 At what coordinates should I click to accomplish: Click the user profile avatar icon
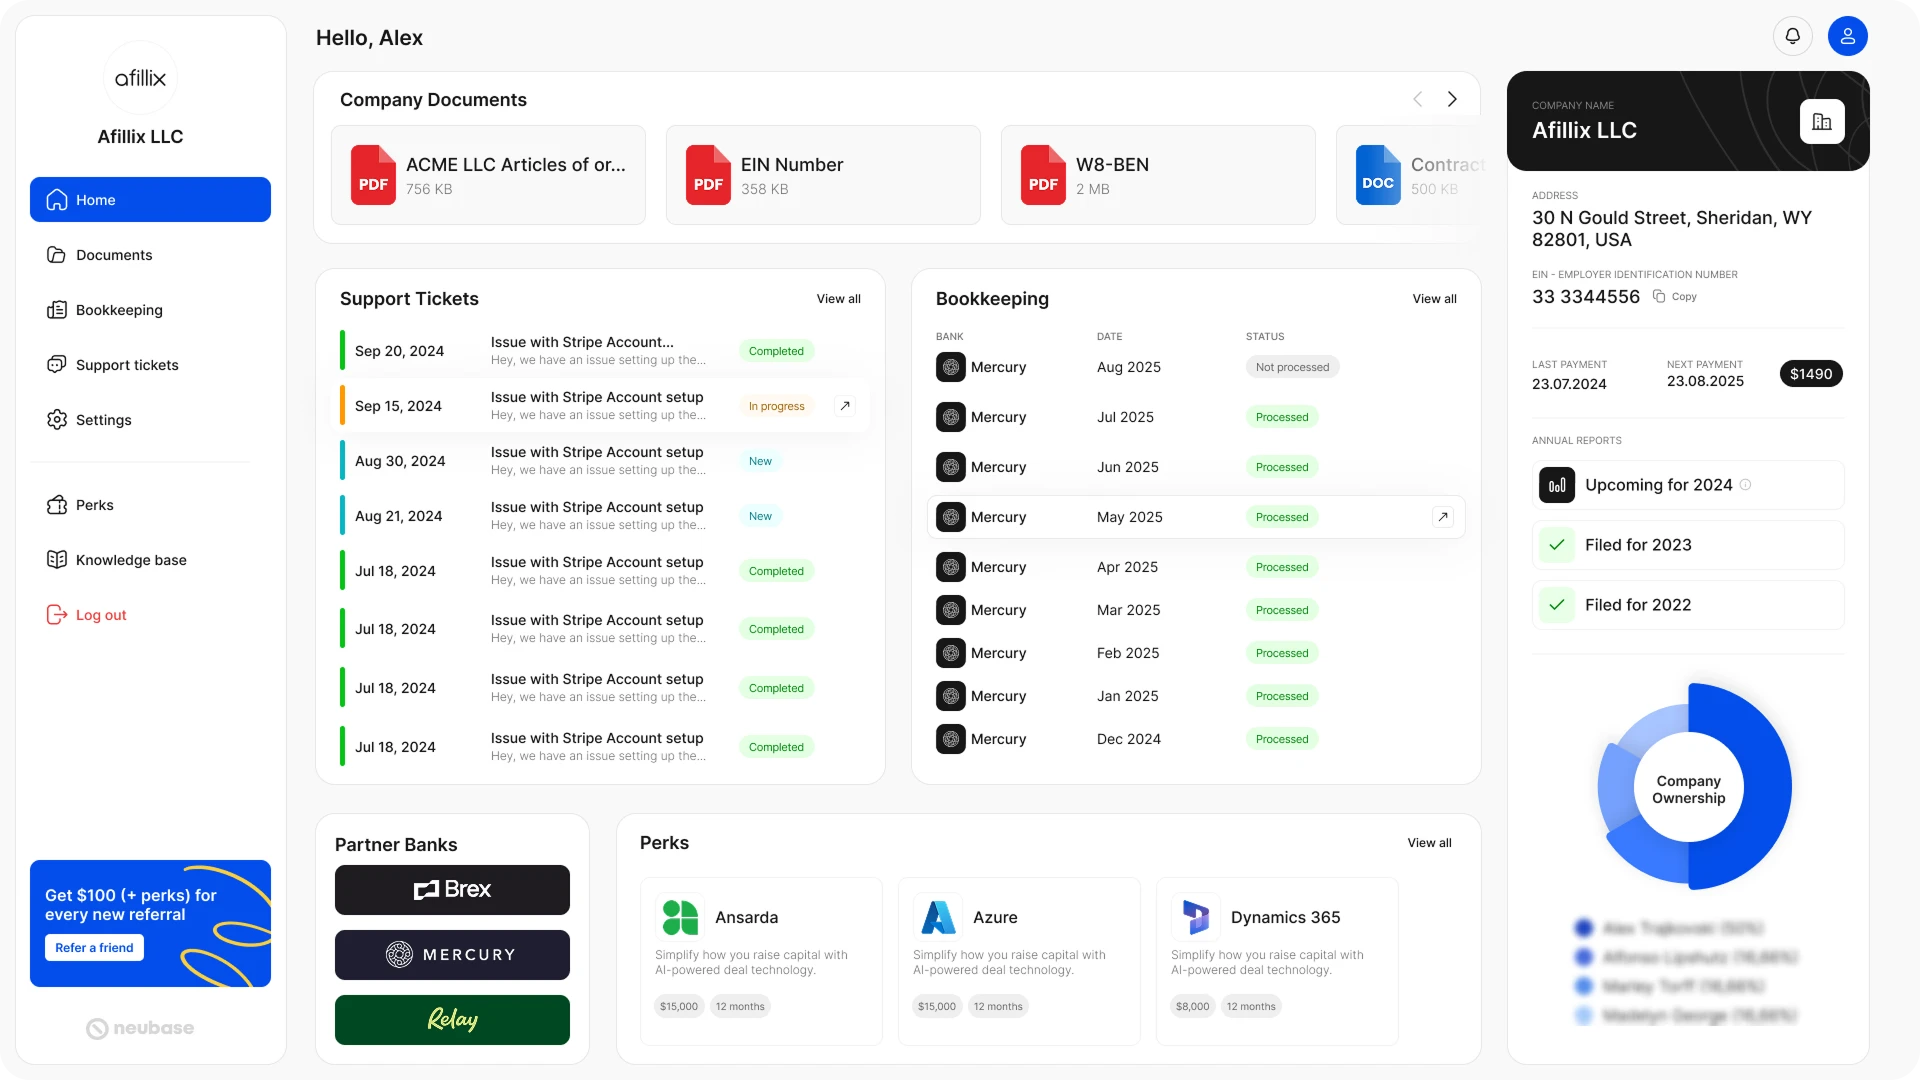1847,37
